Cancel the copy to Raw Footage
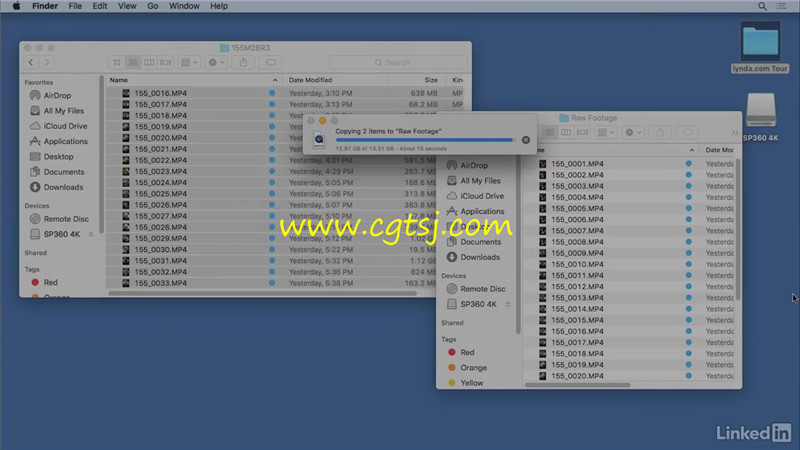800x450 pixels. point(526,140)
